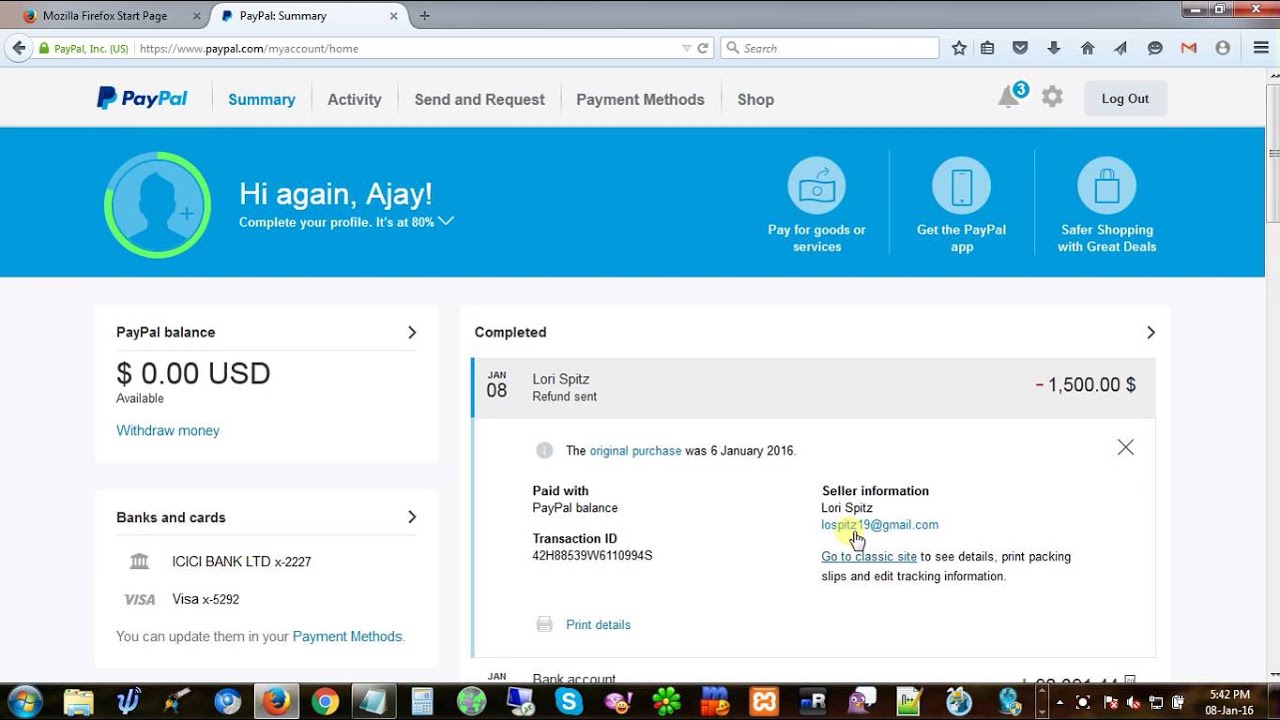Click the Pay for goods or services icon

pos(817,186)
